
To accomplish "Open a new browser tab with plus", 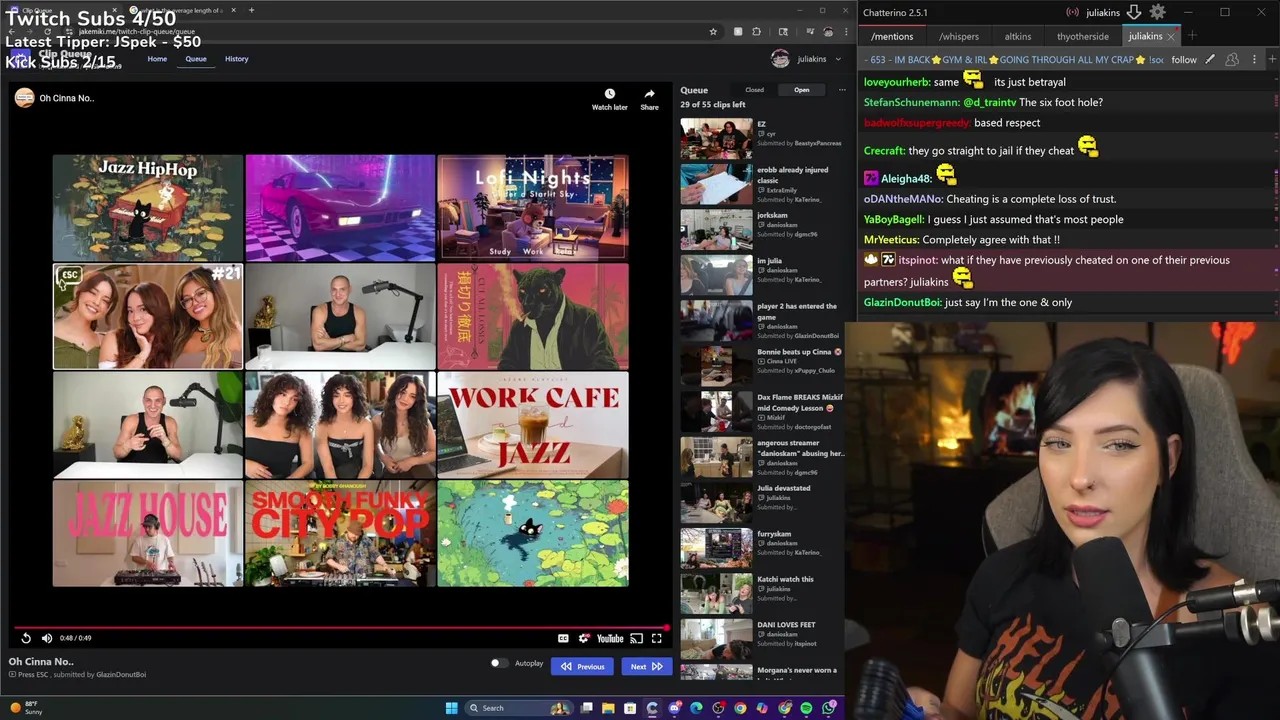I will (251, 10).
